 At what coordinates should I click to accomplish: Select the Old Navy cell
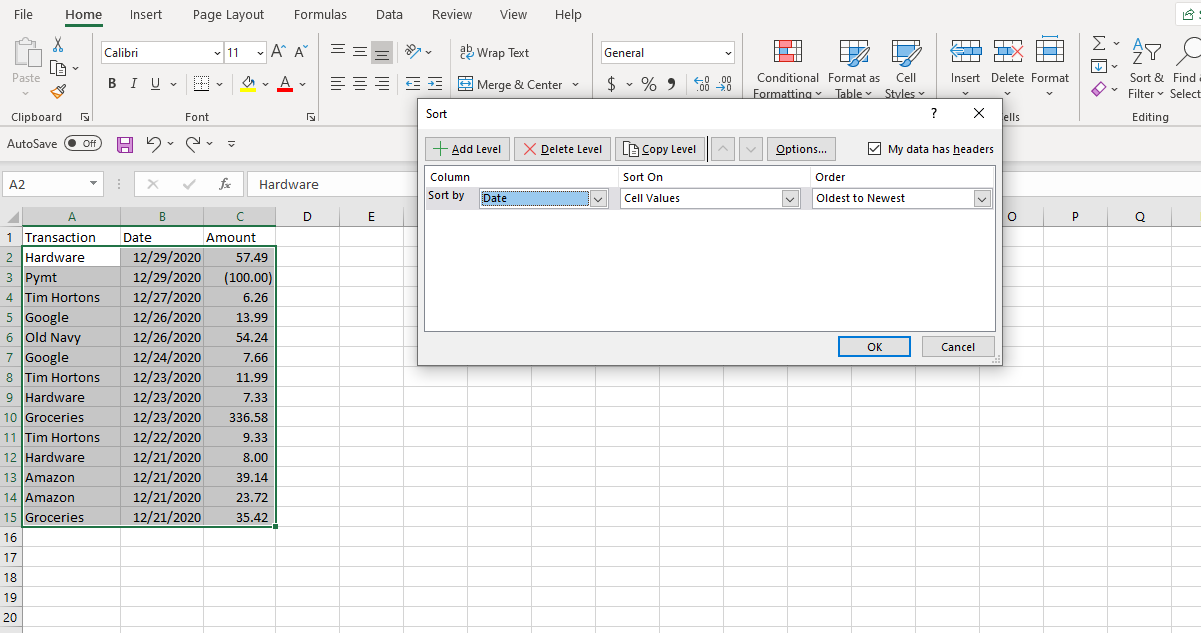[x=71, y=337]
